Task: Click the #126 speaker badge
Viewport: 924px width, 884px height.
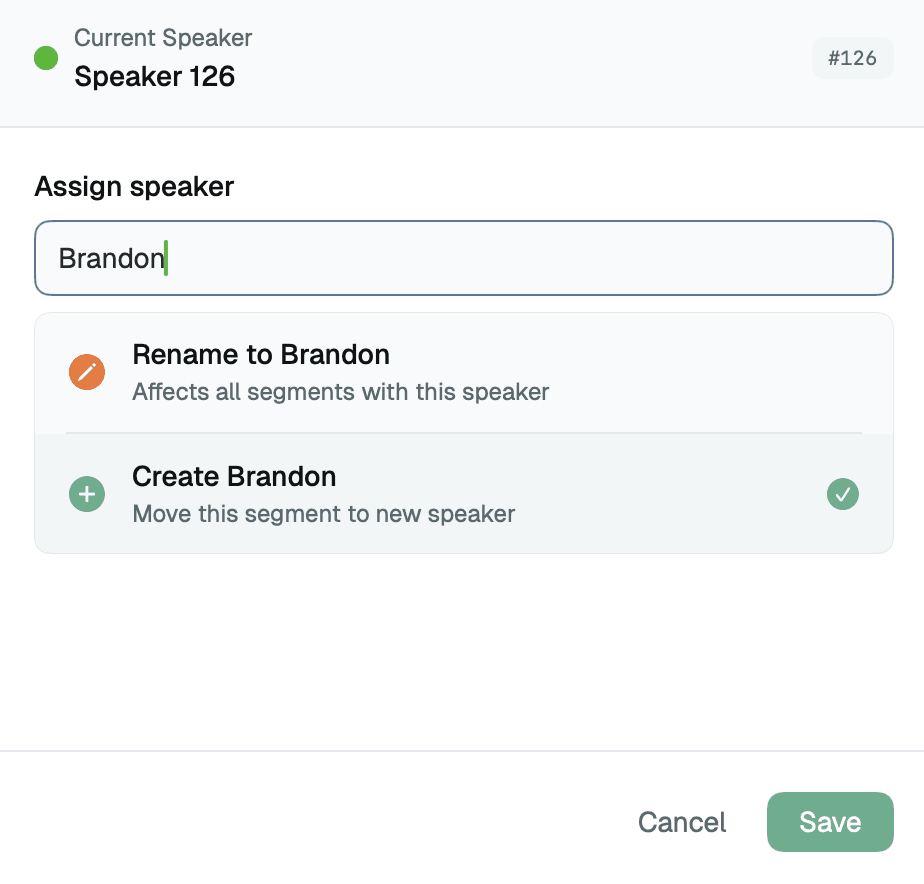Action: click(852, 58)
